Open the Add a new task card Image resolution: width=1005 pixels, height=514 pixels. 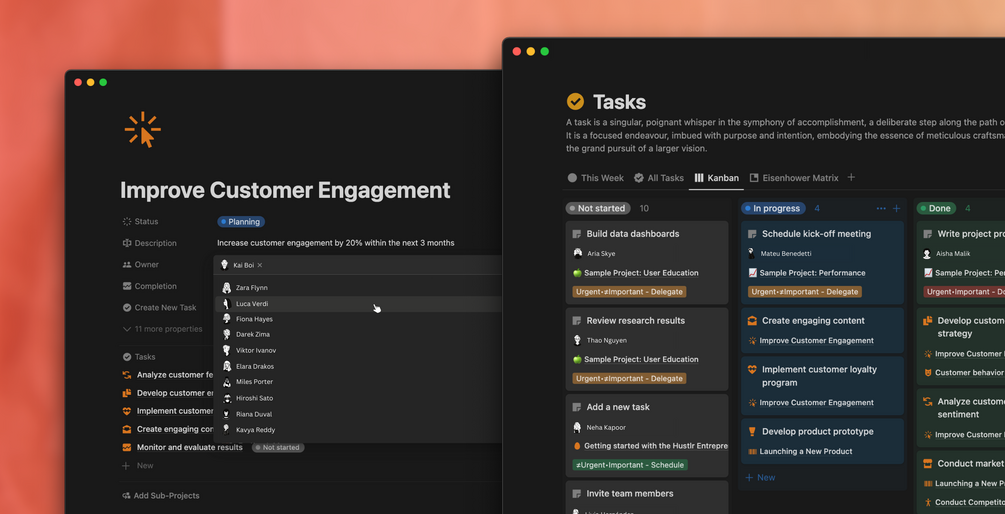(x=647, y=435)
